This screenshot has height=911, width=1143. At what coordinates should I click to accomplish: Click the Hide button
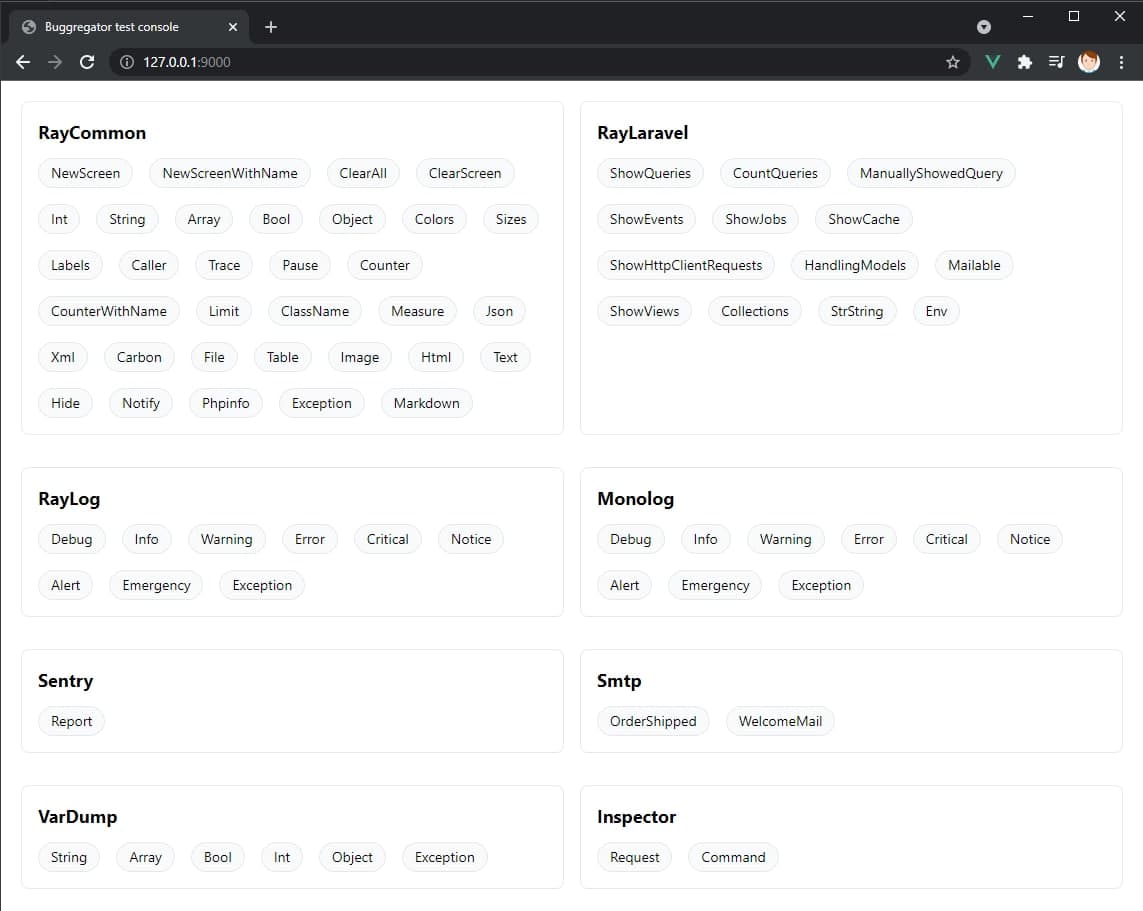pos(65,403)
